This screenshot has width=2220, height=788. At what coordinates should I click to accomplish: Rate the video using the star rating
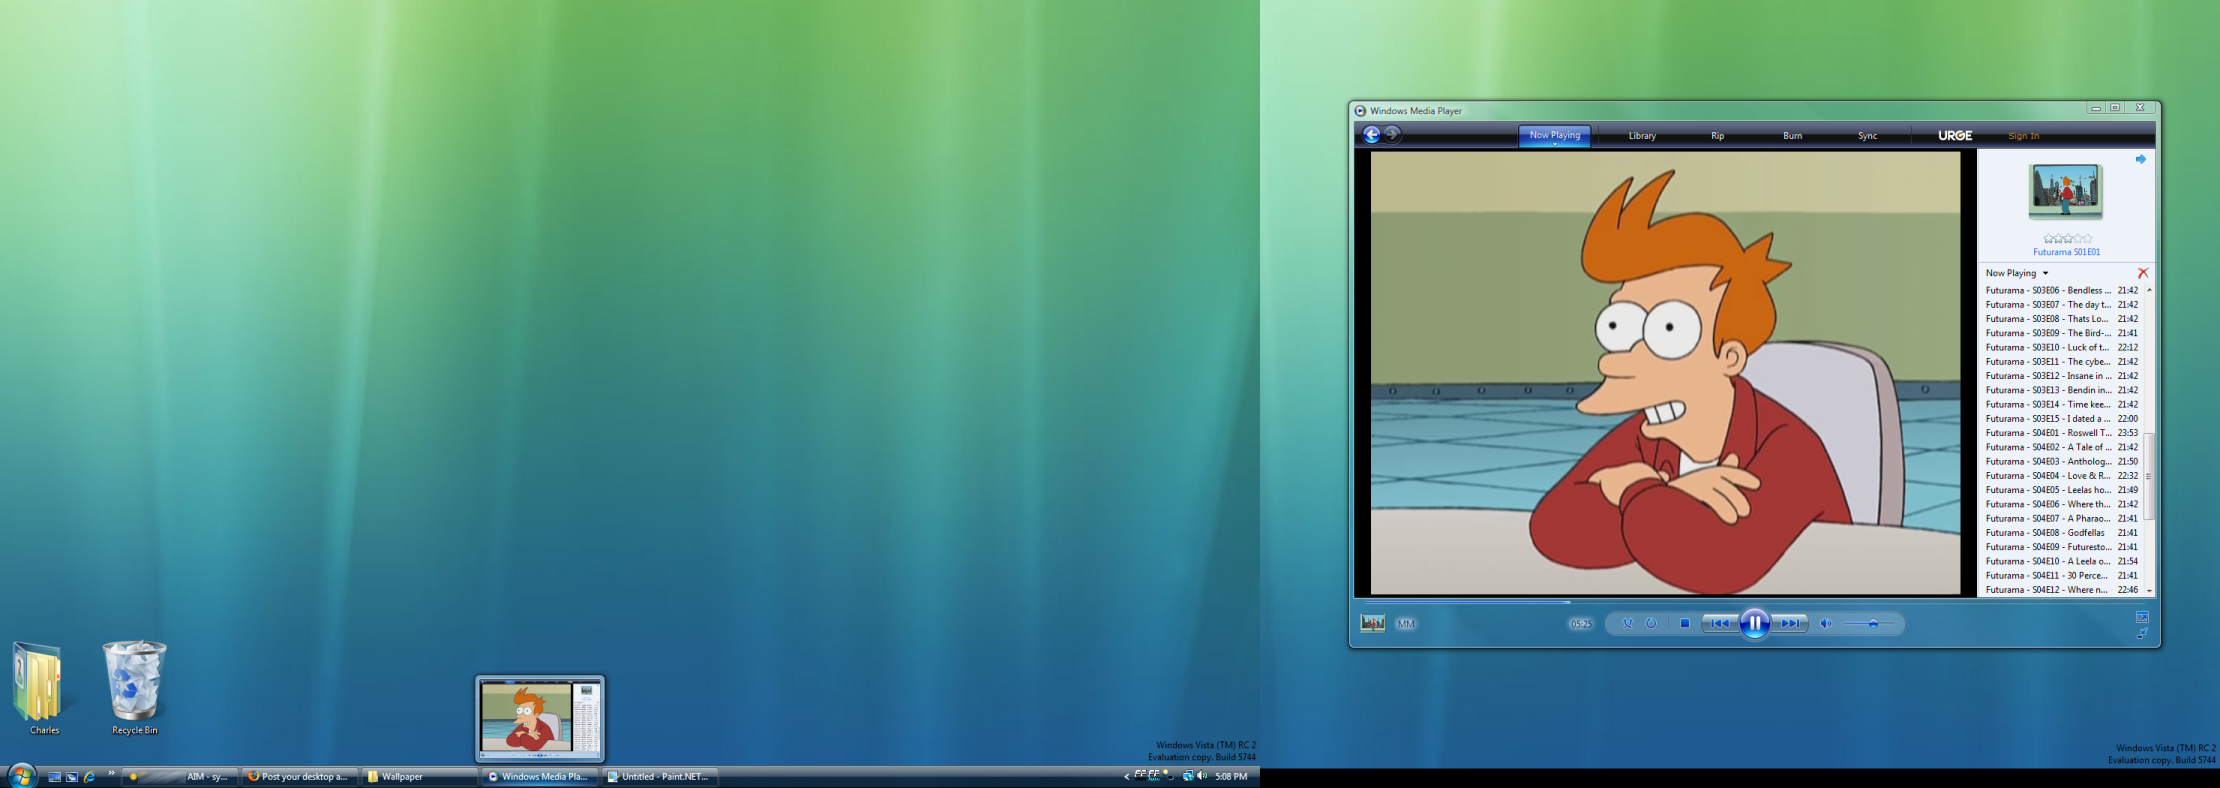tap(2067, 238)
